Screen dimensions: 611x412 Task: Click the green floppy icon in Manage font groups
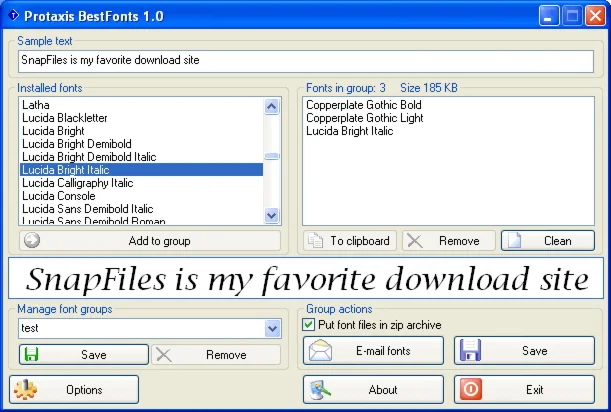[x=31, y=354]
